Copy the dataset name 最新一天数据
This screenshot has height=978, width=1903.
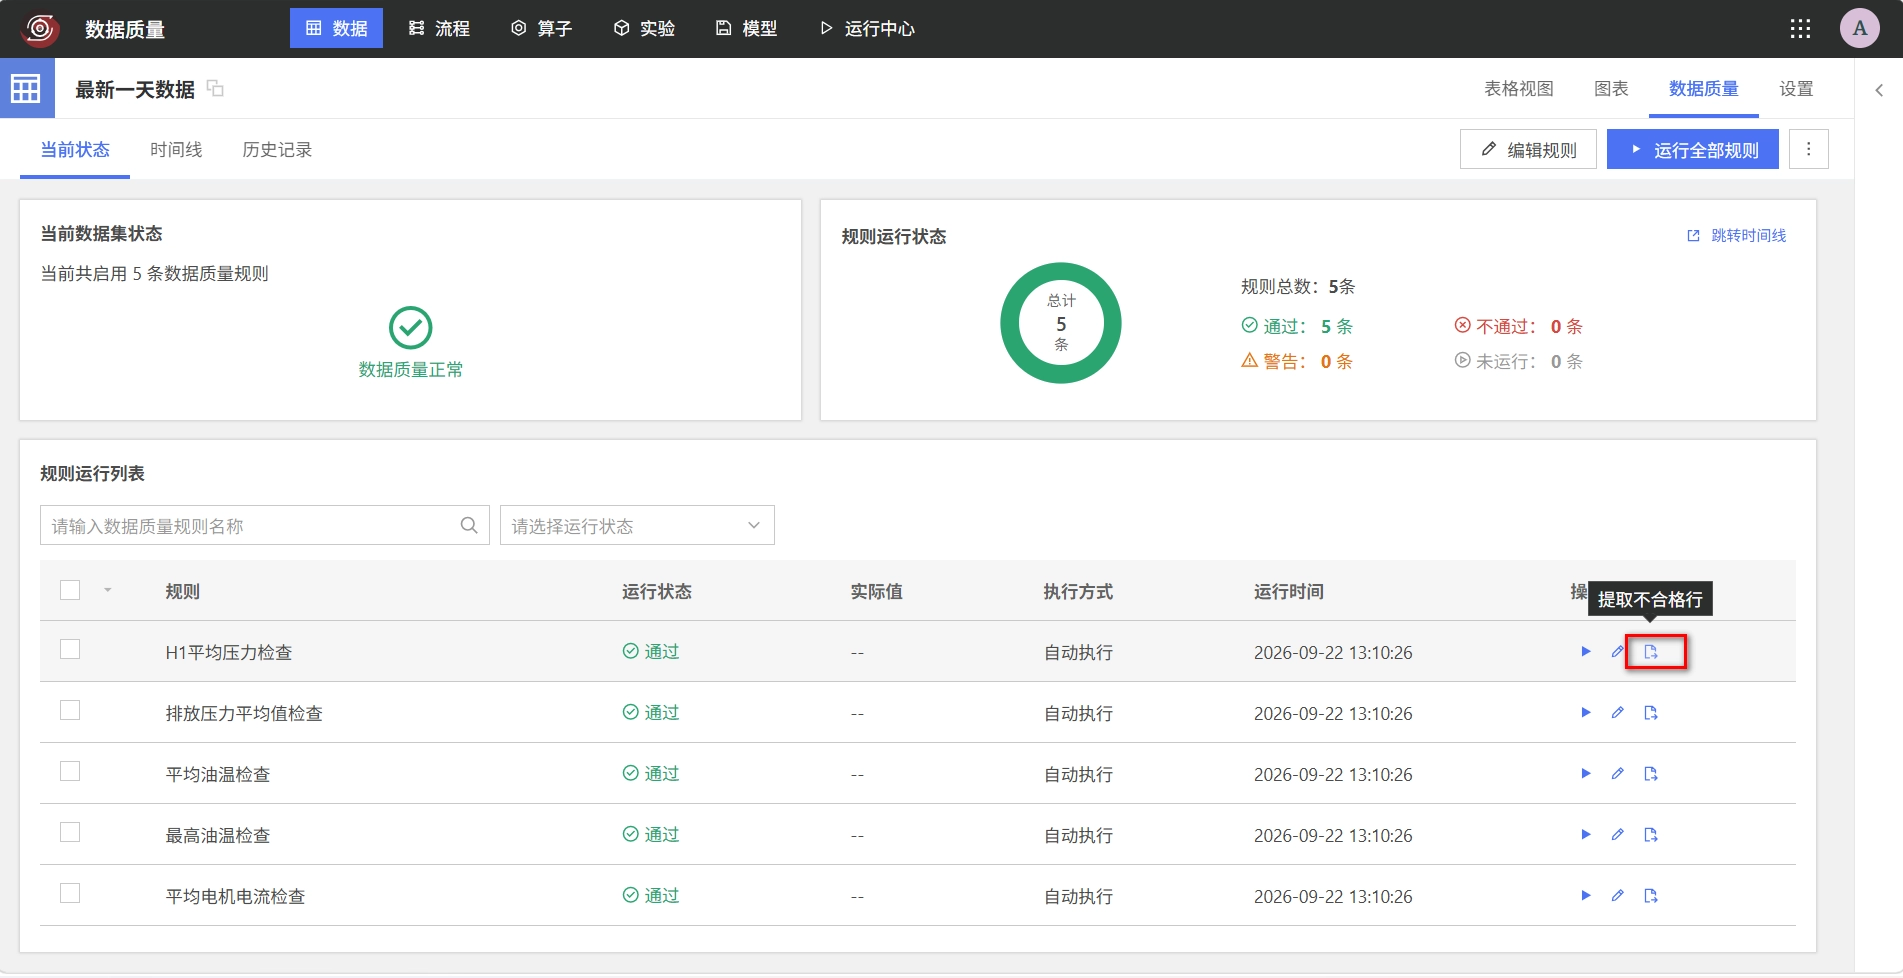pos(215,88)
